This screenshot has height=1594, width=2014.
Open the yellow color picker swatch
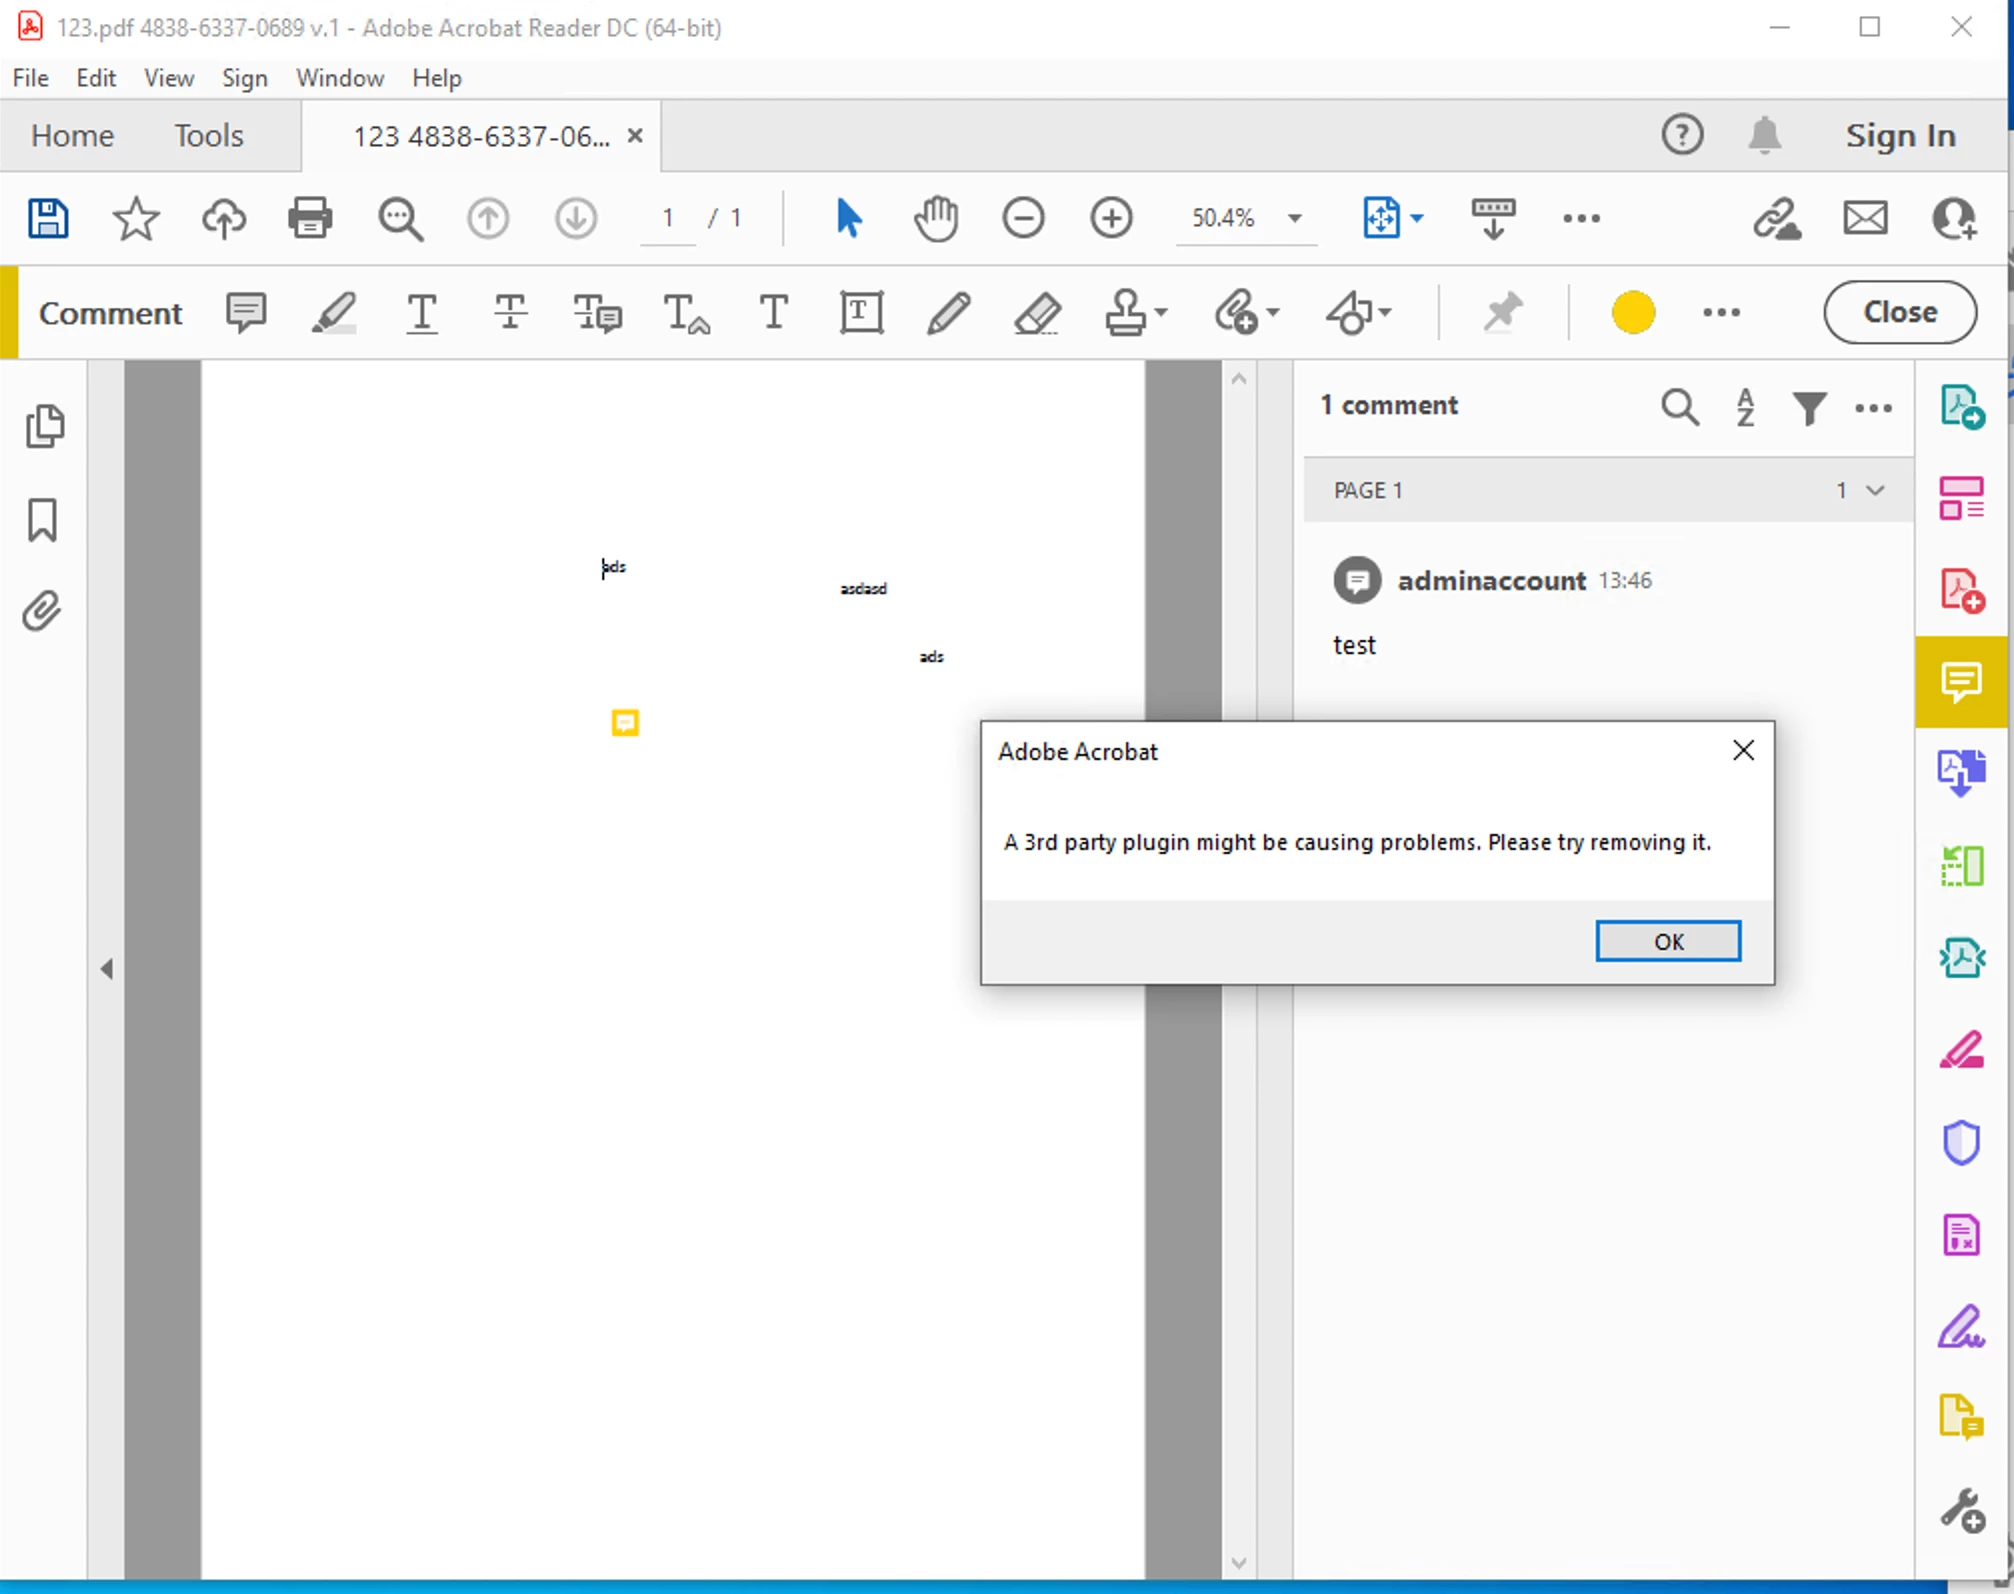coord(1632,313)
